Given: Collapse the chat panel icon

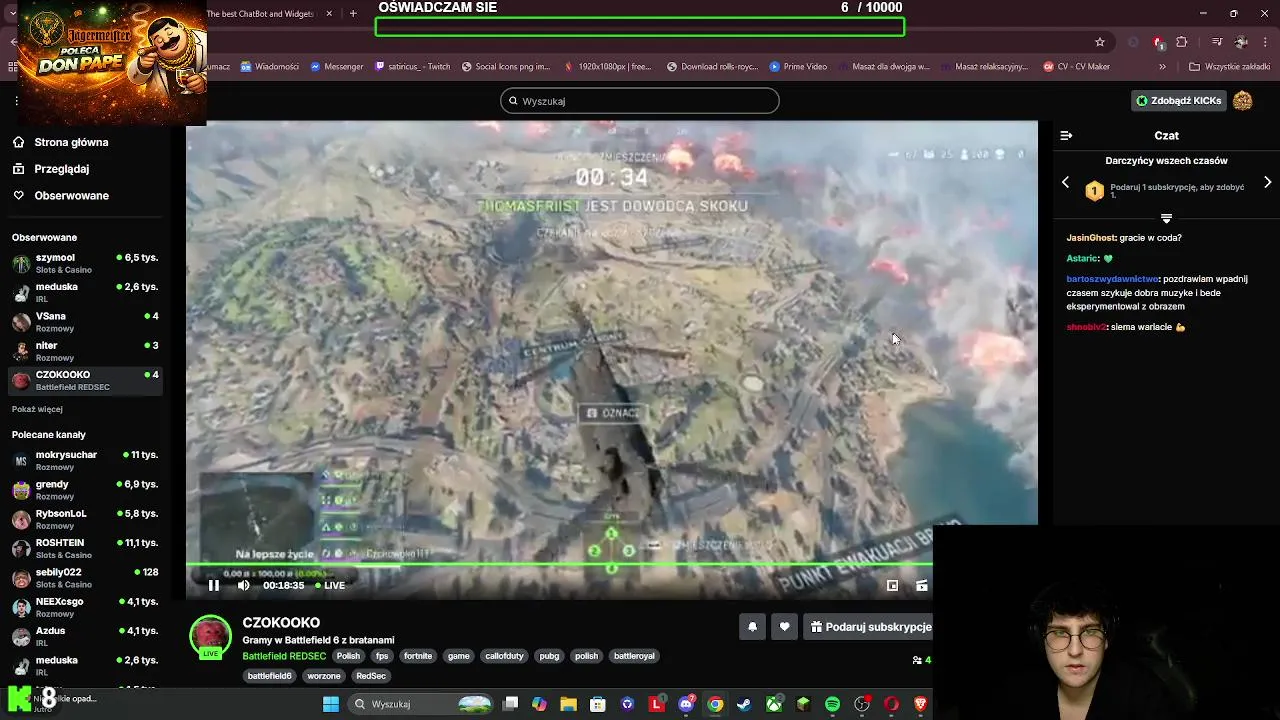Looking at the screenshot, I should (1066, 135).
